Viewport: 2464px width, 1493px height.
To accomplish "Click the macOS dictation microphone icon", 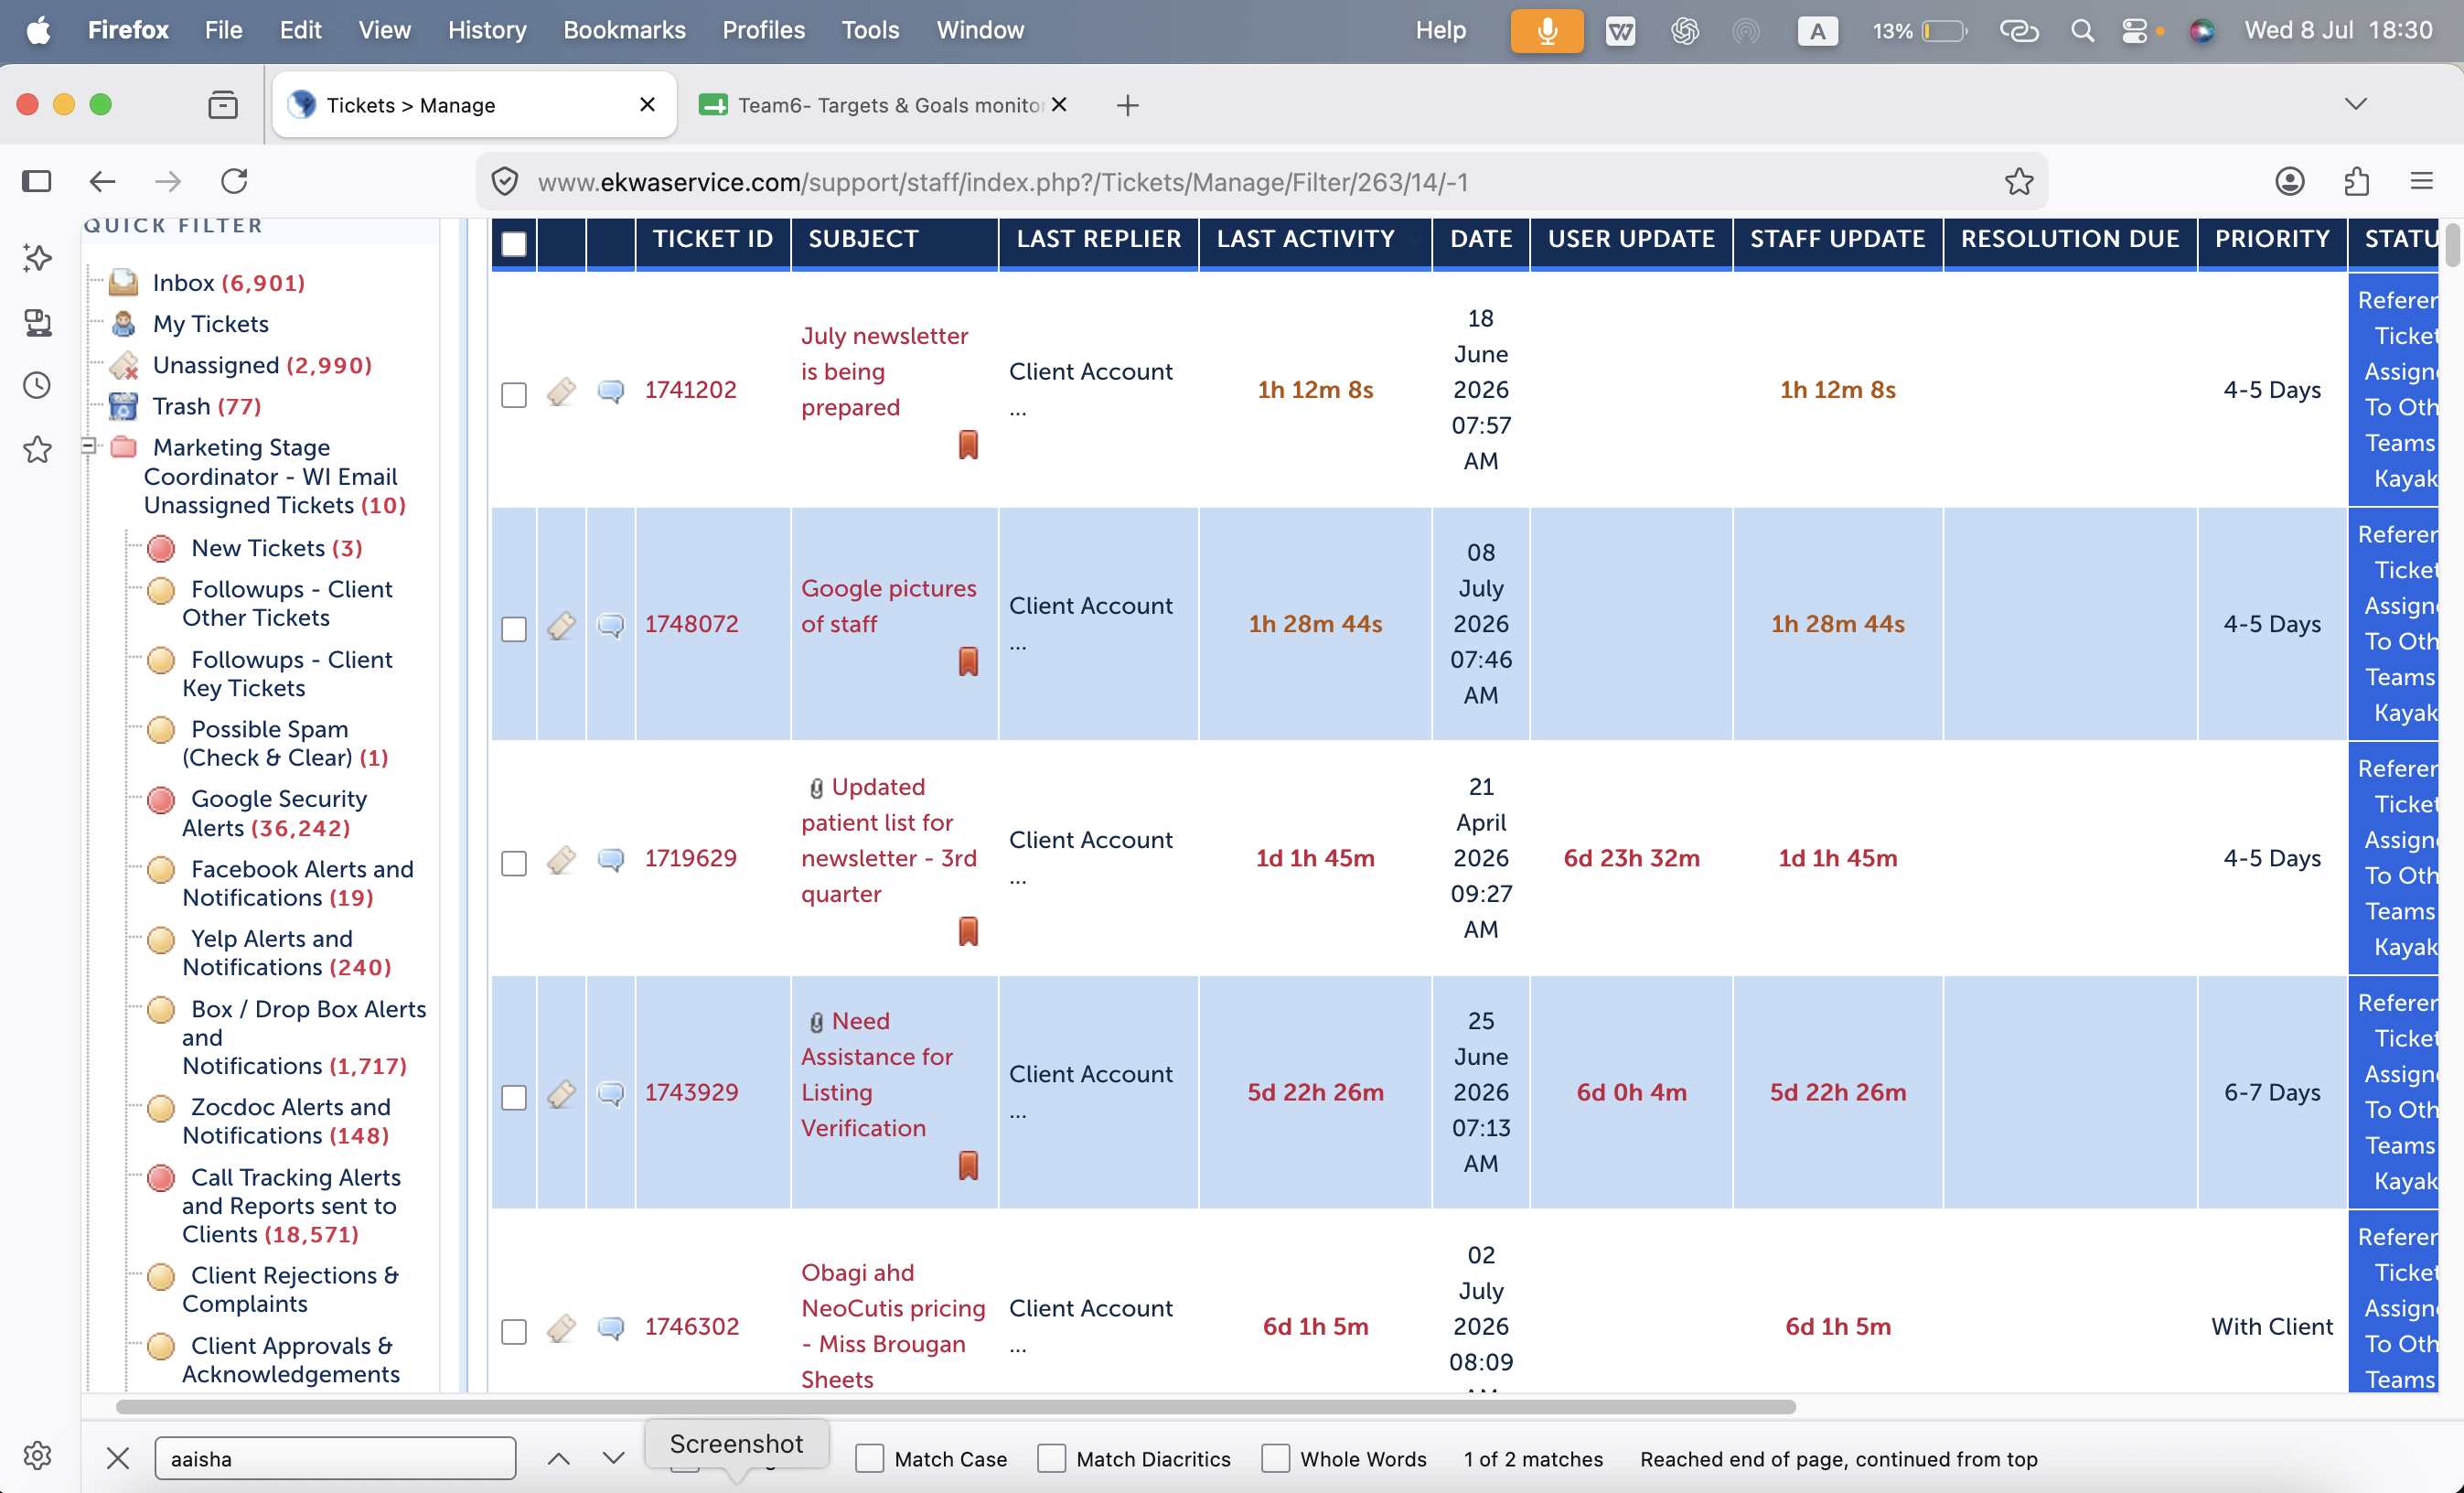I will [x=1546, y=31].
